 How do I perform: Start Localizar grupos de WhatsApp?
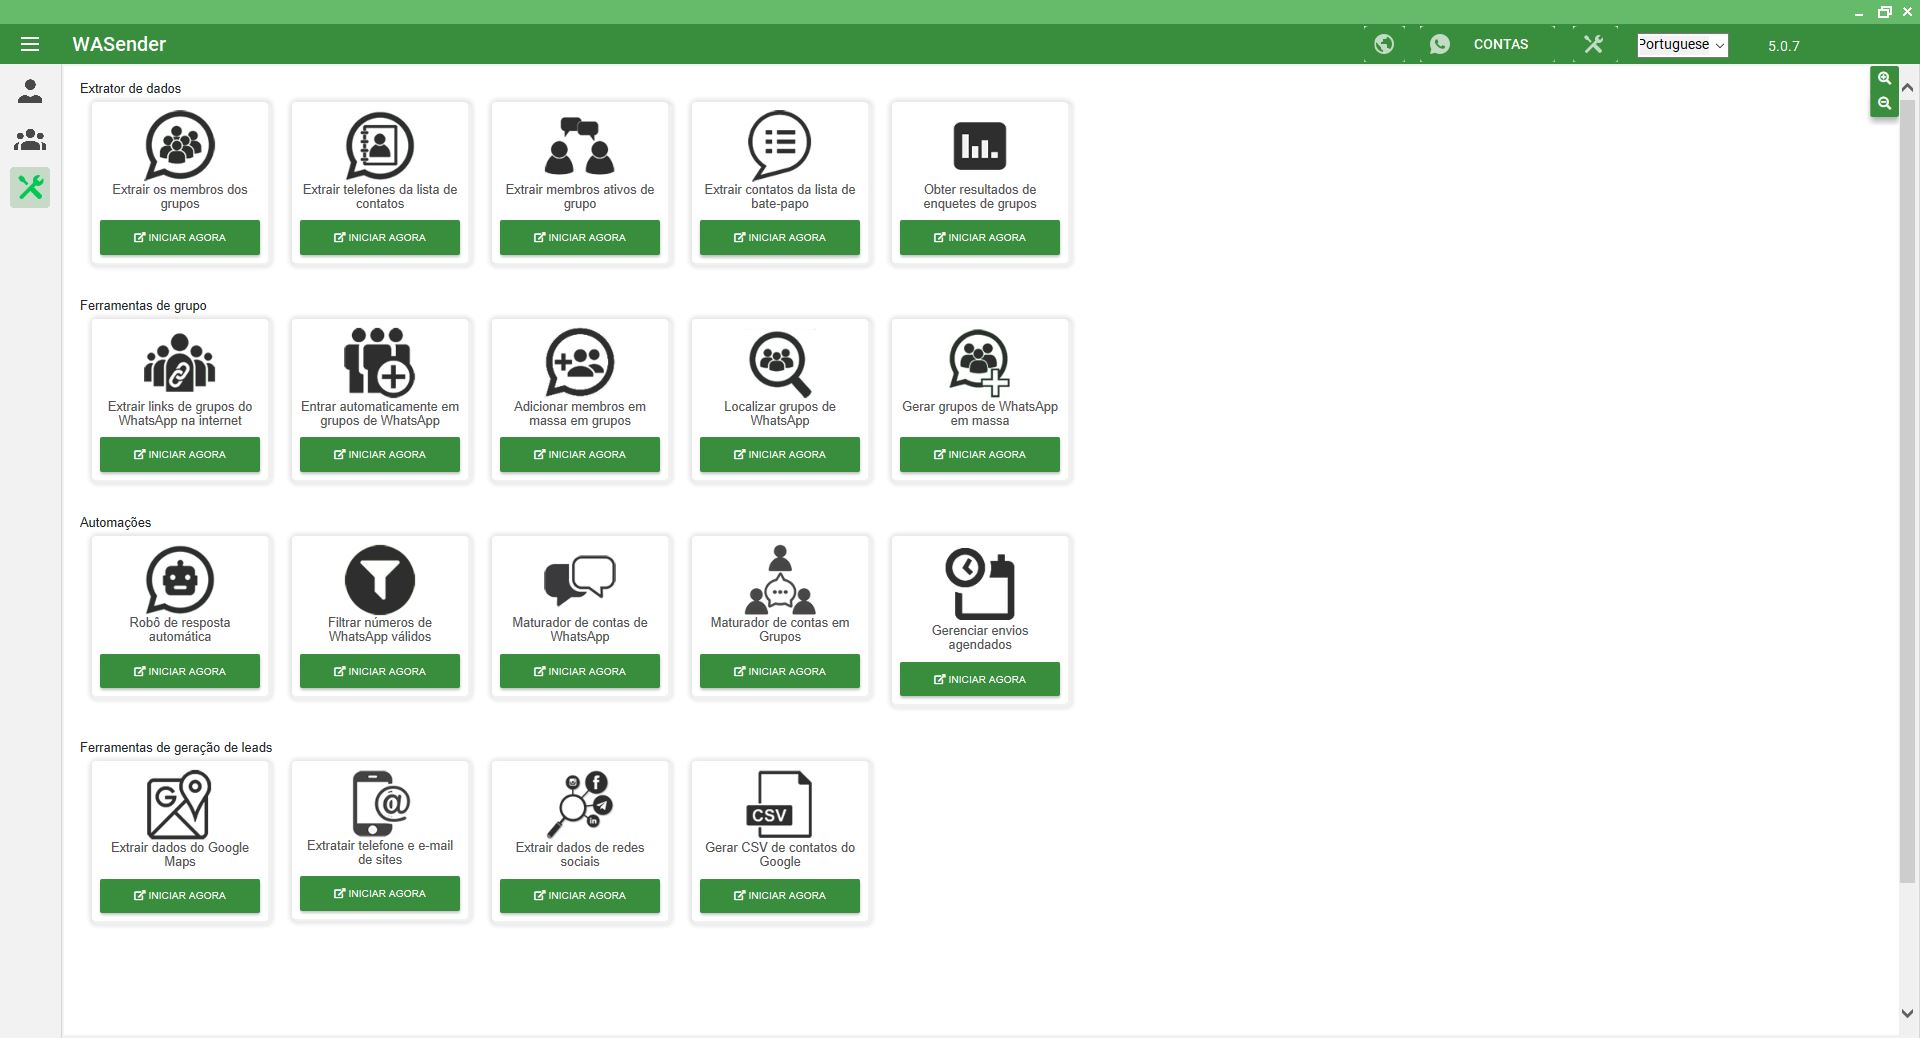(x=780, y=455)
